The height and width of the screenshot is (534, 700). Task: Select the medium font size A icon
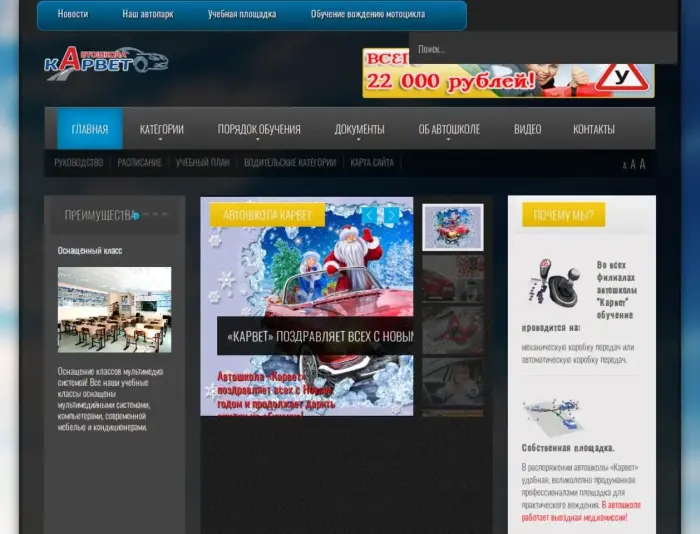[633, 165]
